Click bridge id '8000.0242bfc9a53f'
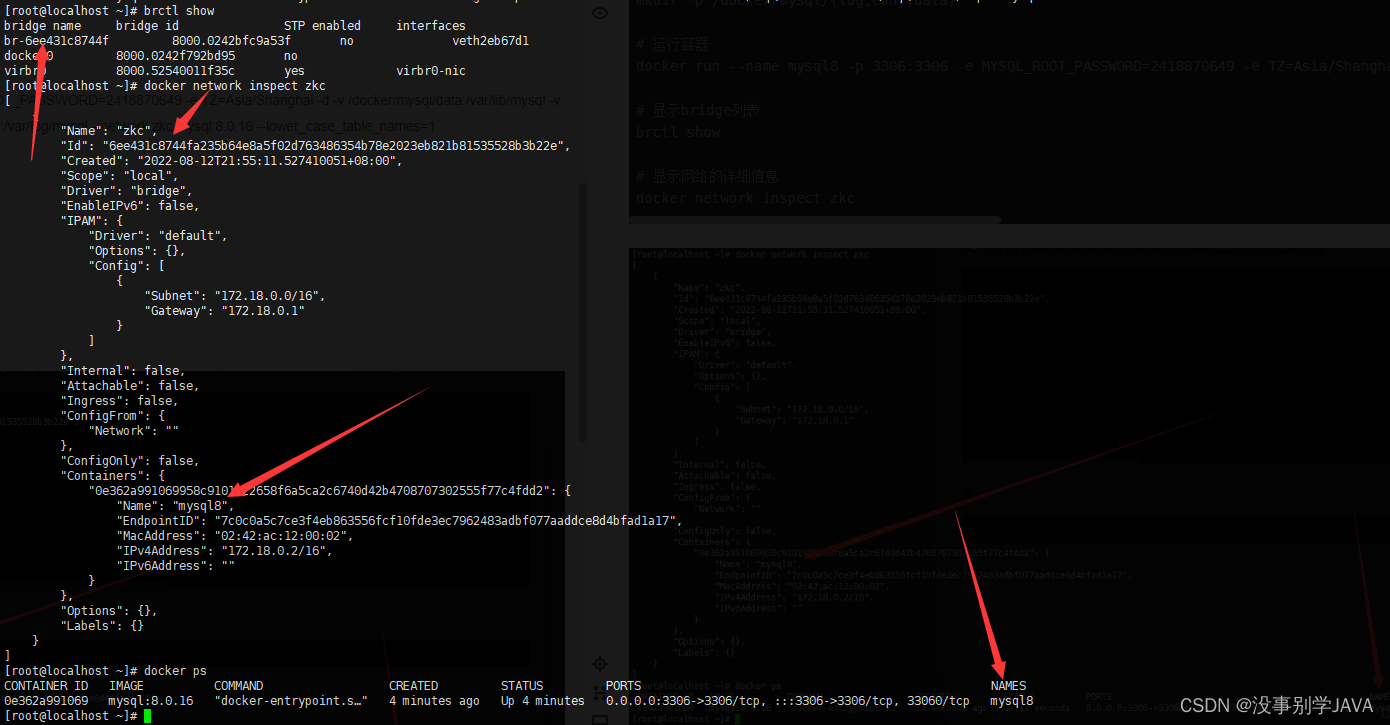The height and width of the screenshot is (725, 1390). 232,41
